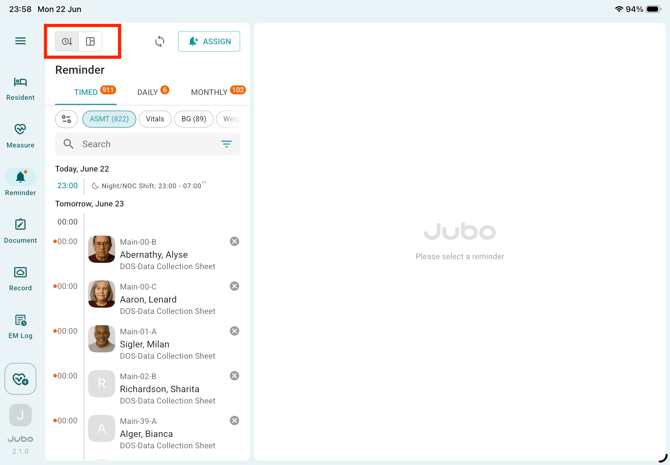670x465 pixels.
Task: Open the category filter settings chip
Action: coord(66,119)
